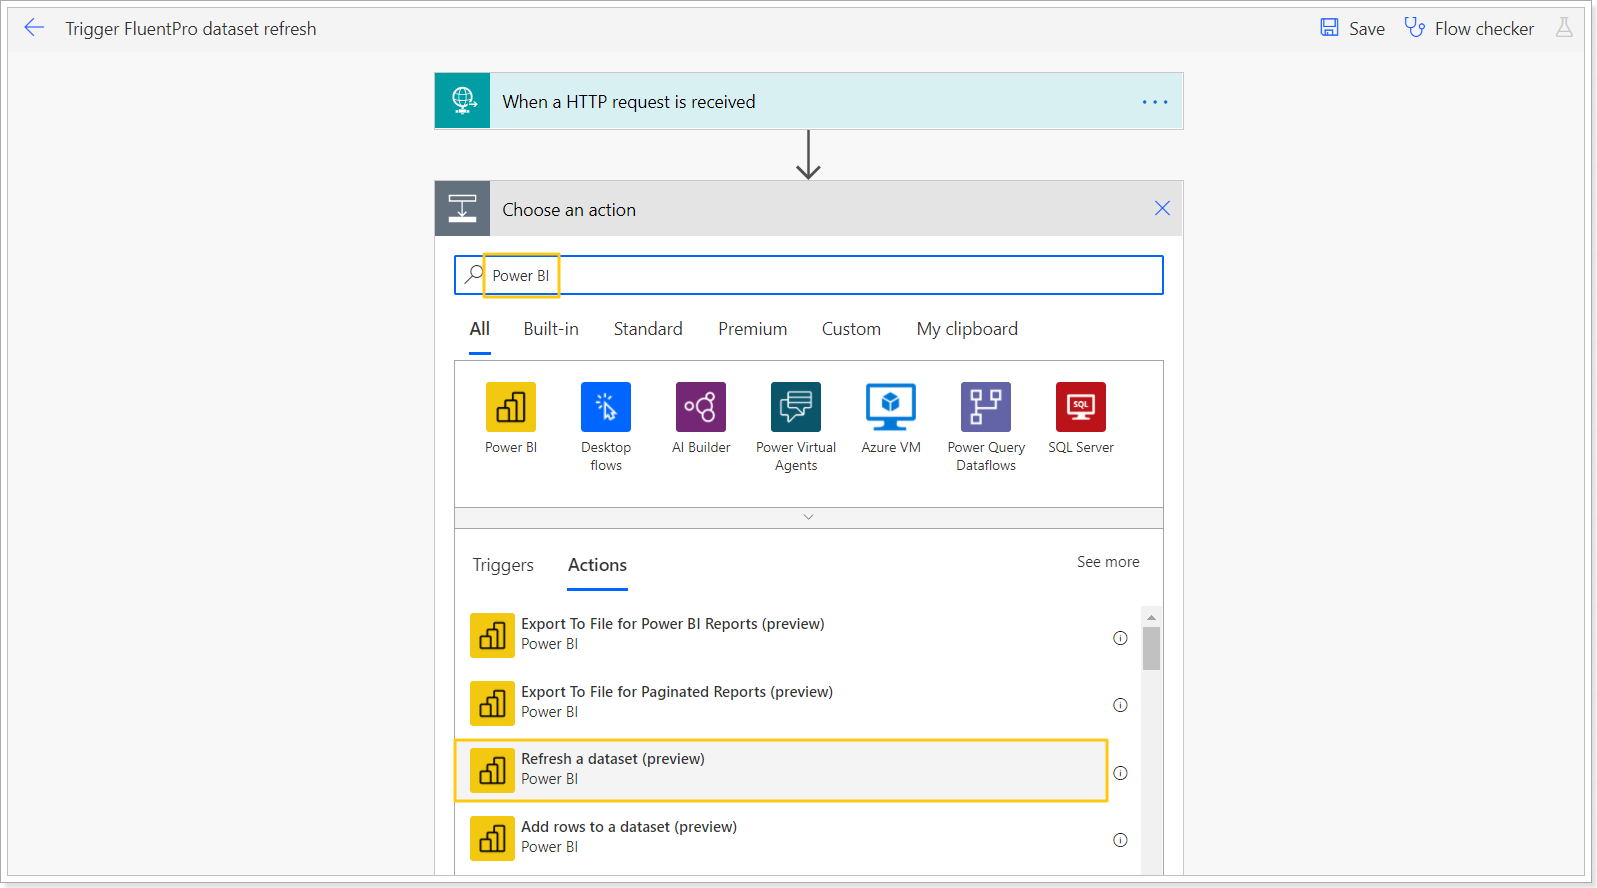
Task: Select Add rows to a dataset (preview)
Action: 781,838
